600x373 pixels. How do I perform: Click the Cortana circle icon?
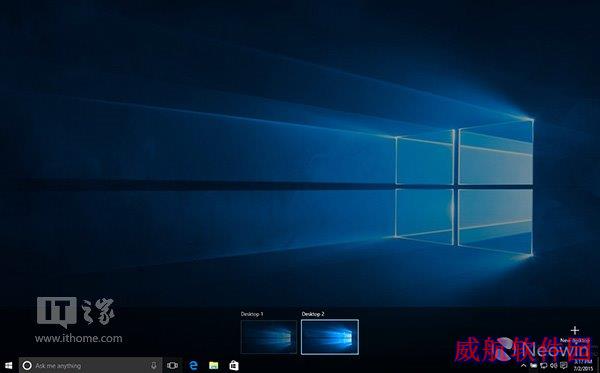click(x=27, y=365)
